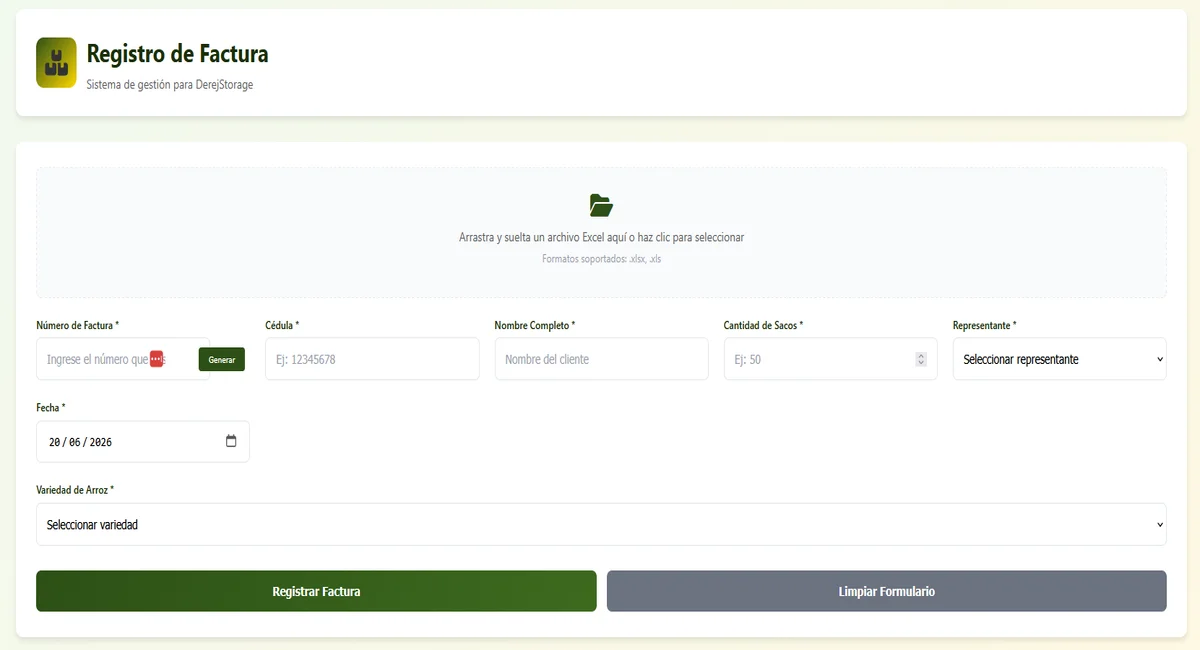
Task: Click the "Registro de Factura" heading
Action: point(178,53)
